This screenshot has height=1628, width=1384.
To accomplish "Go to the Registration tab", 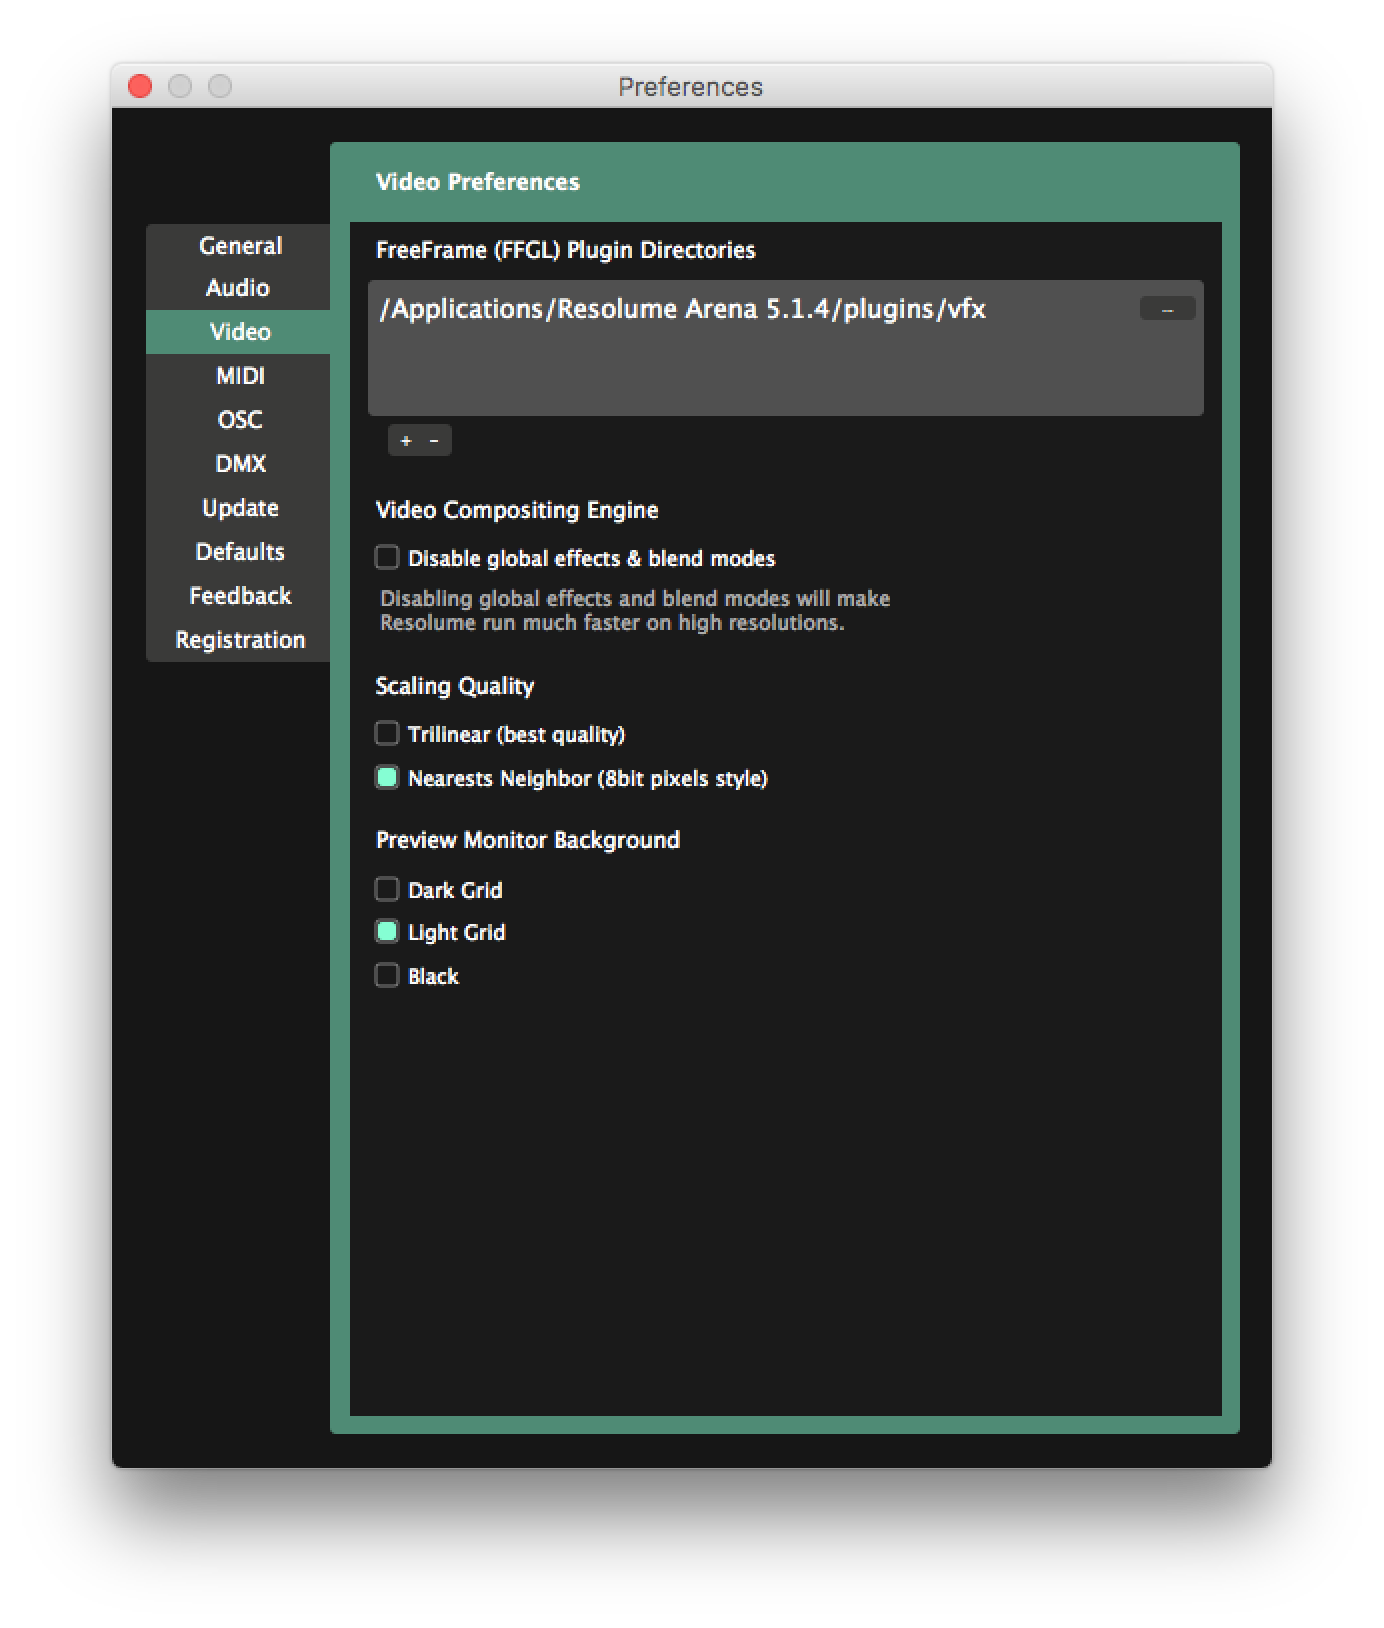I will point(240,640).
